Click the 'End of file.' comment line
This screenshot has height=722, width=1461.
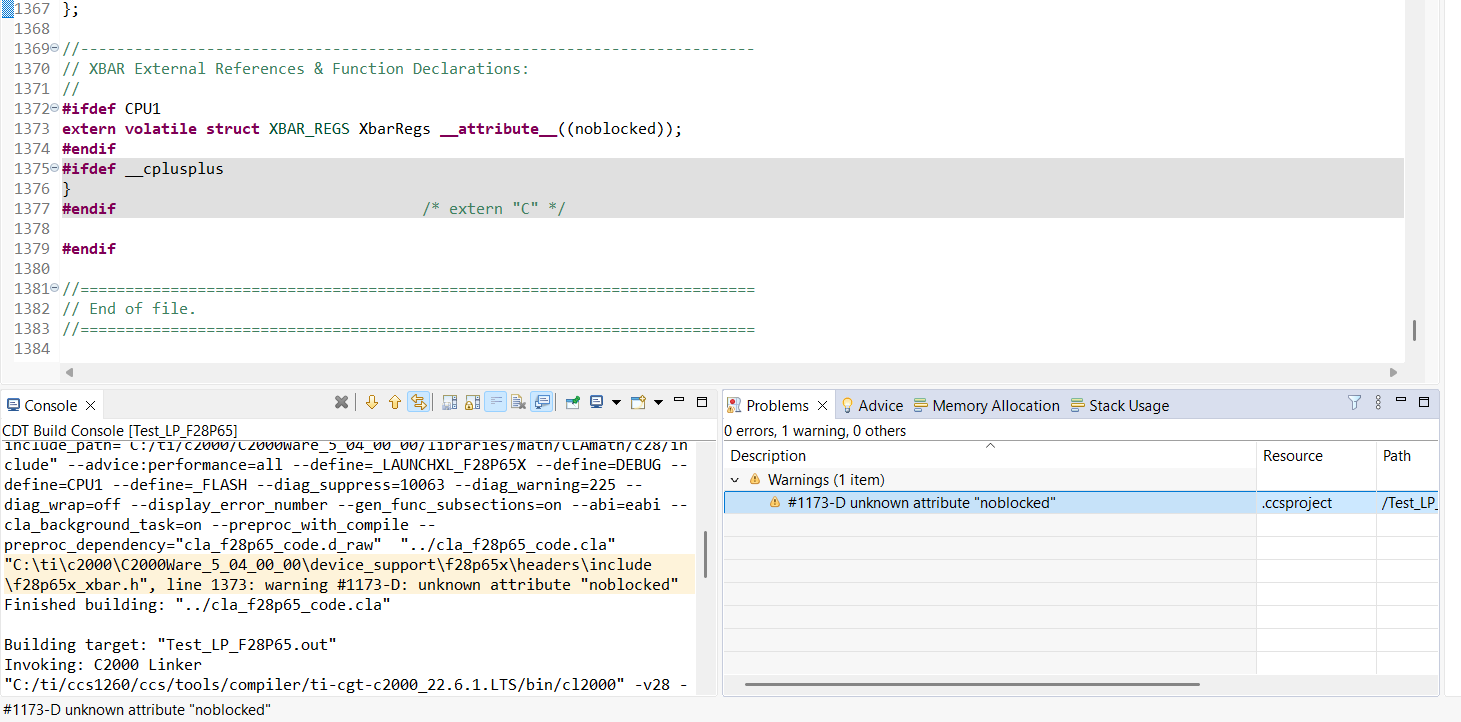(129, 309)
